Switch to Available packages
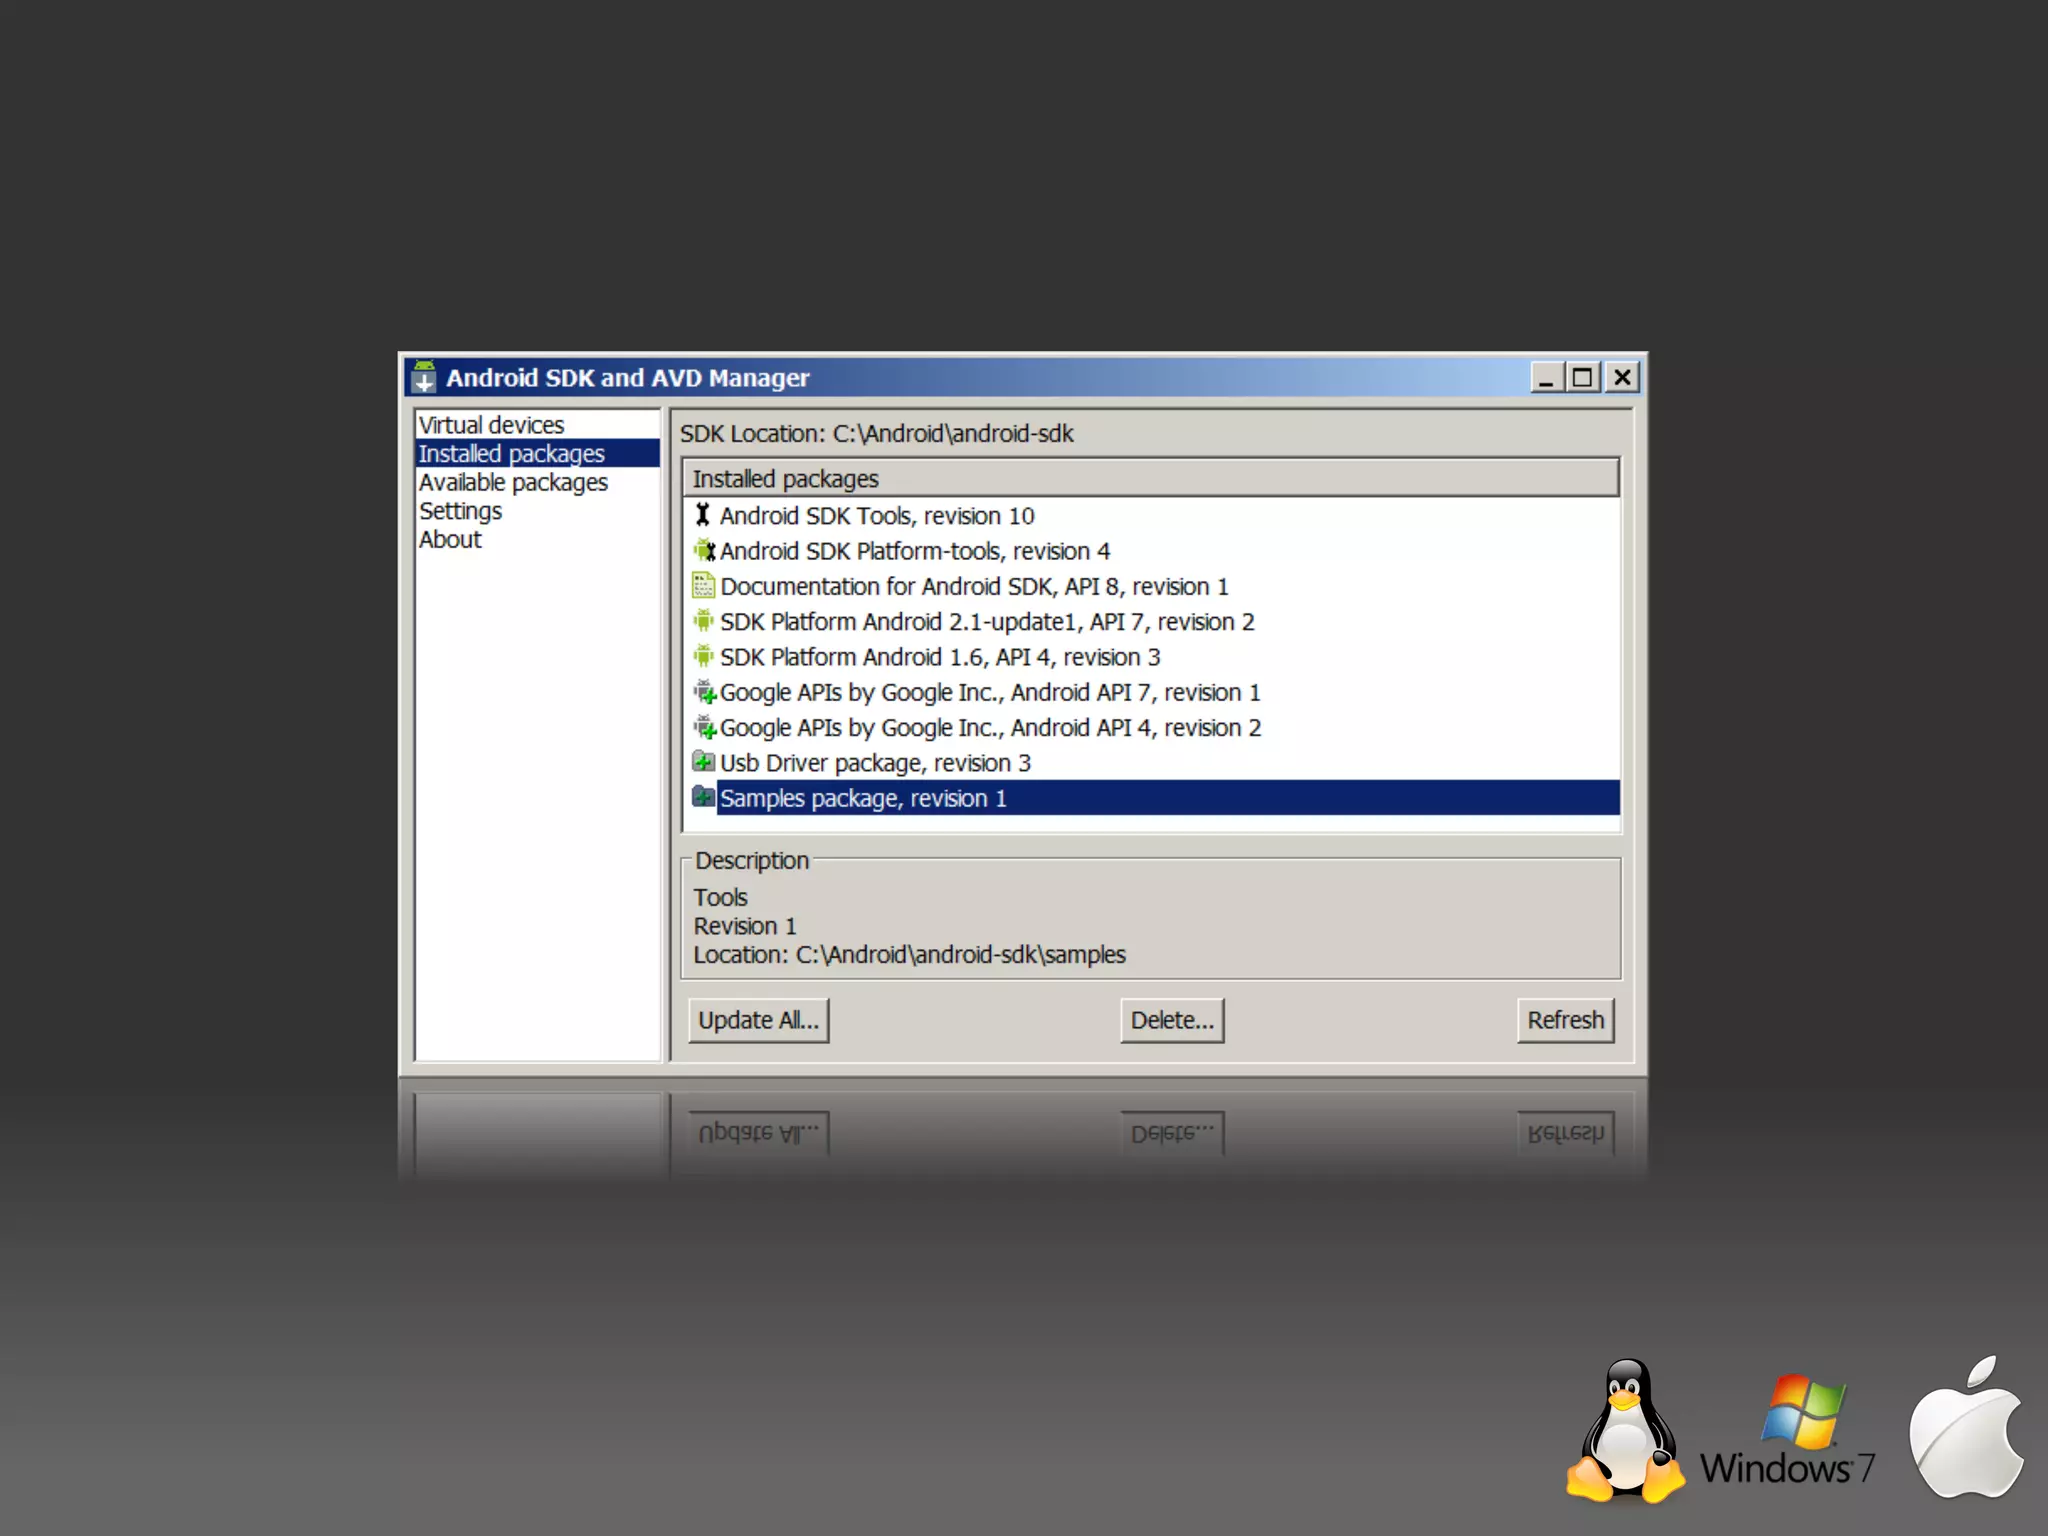Viewport: 2048px width, 1536px height. point(513,482)
